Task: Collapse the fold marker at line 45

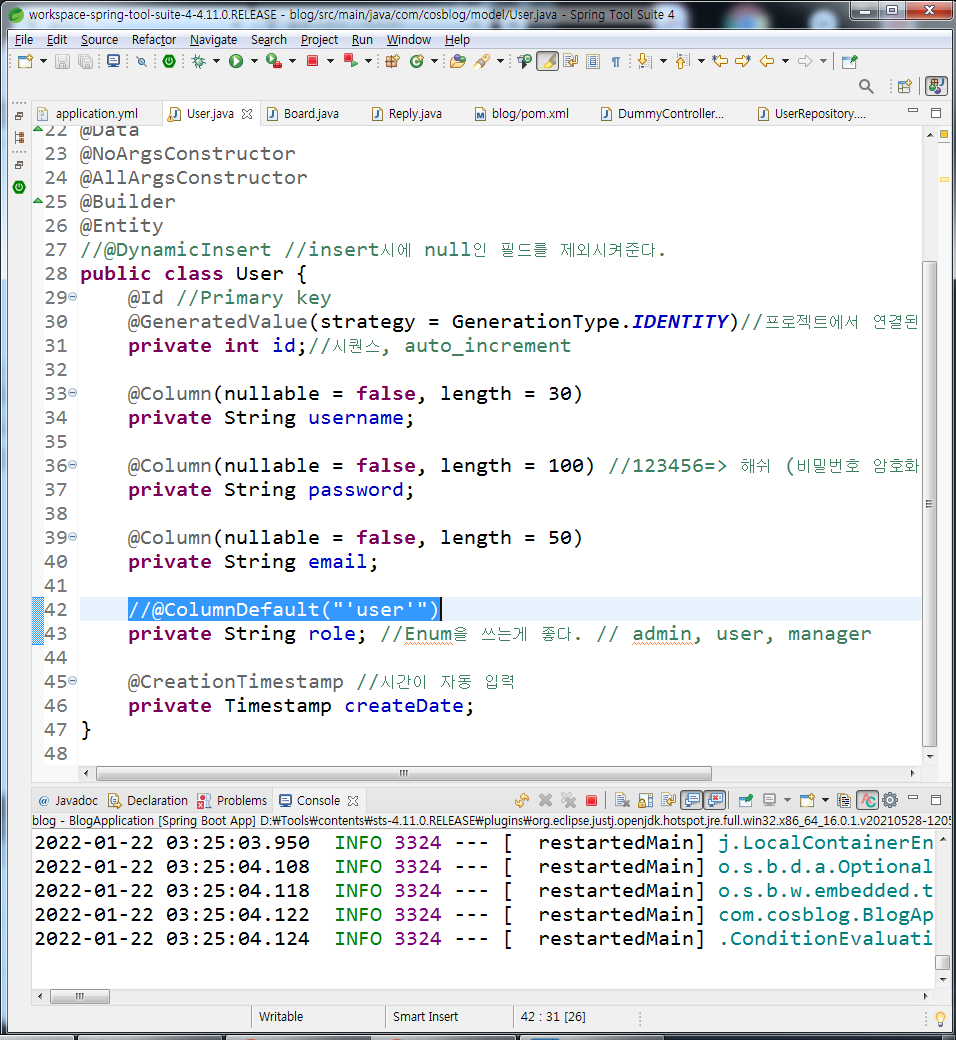Action: (72, 681)
